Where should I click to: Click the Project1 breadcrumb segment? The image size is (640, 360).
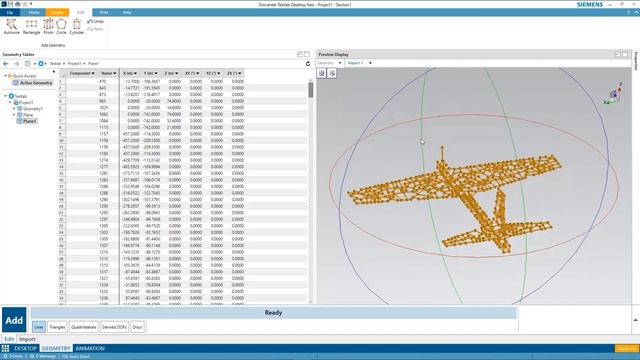pyautogui.click(x=74, y=64)
